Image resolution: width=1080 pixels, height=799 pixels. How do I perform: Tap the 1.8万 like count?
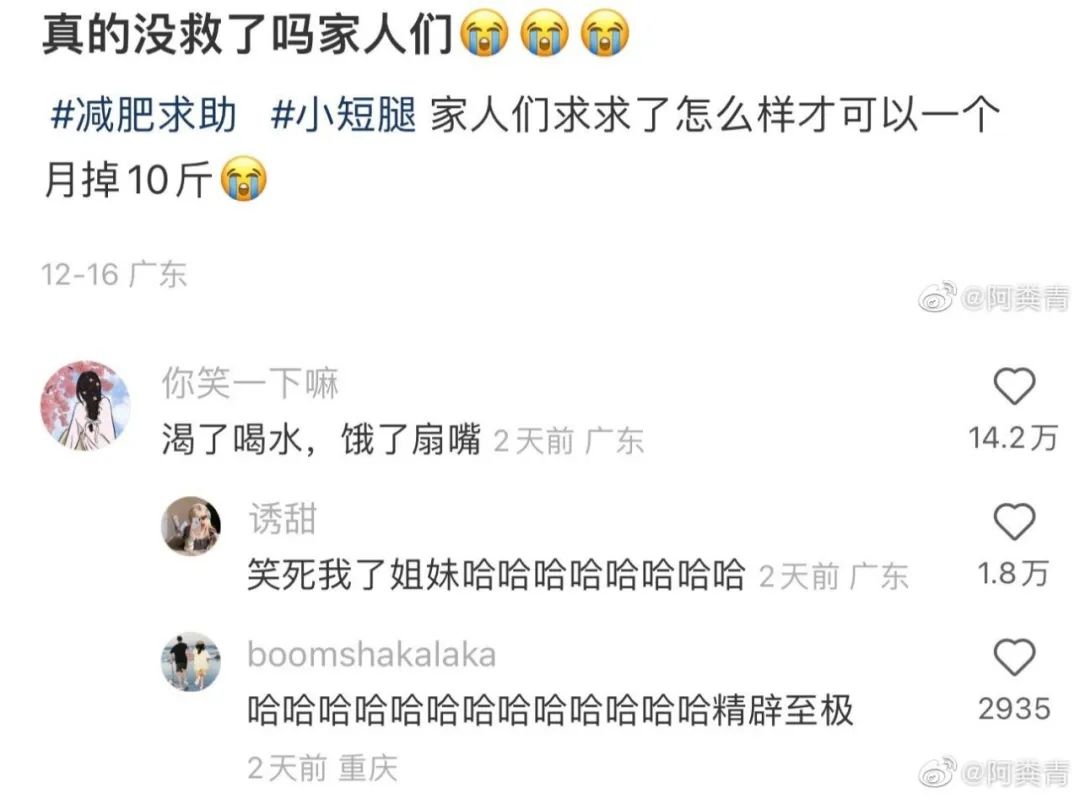(1013, 574)
